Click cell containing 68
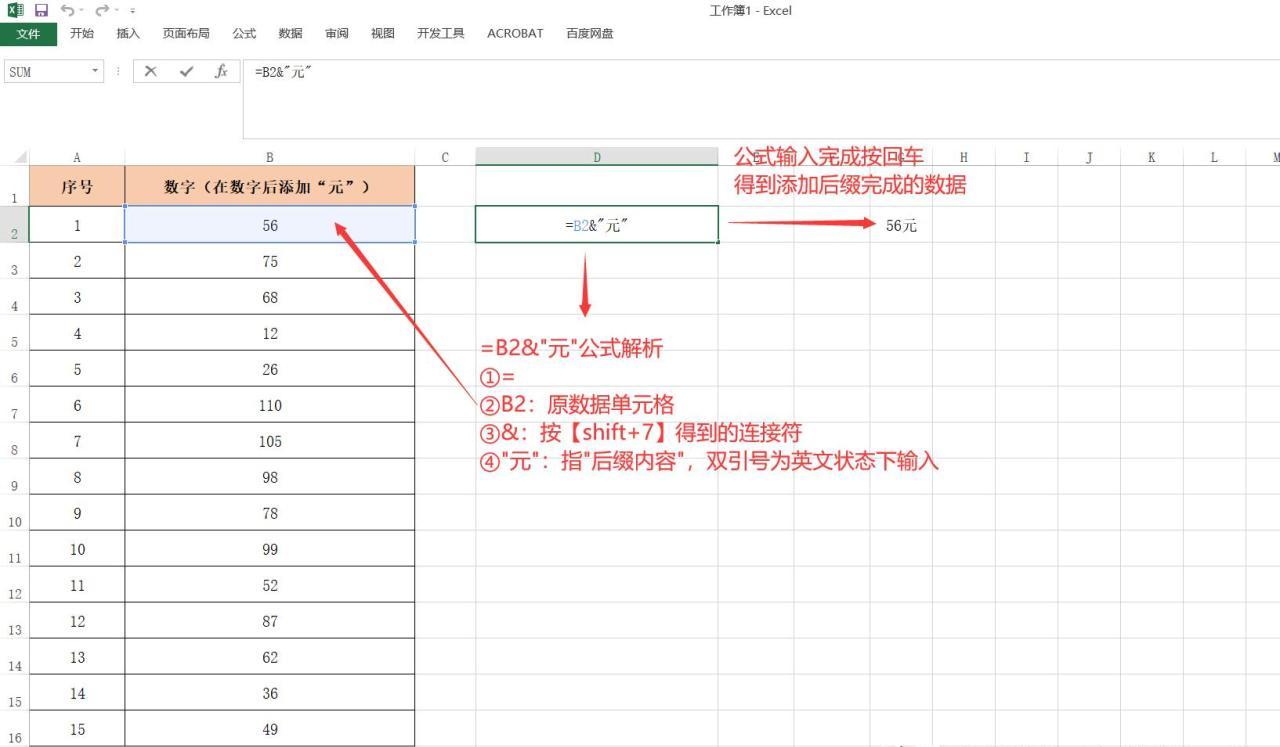The image size is (1280, 747). coord(270,297)
